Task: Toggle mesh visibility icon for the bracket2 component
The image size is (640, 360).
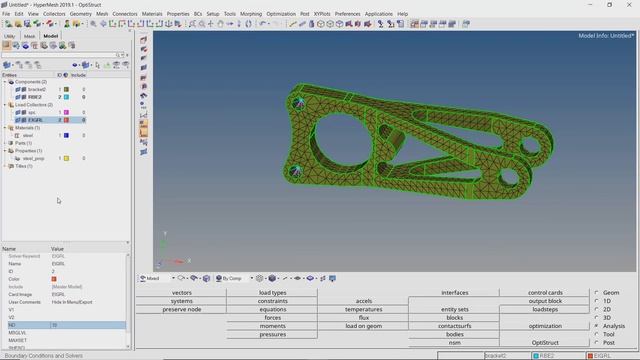Action: point(24,89)
